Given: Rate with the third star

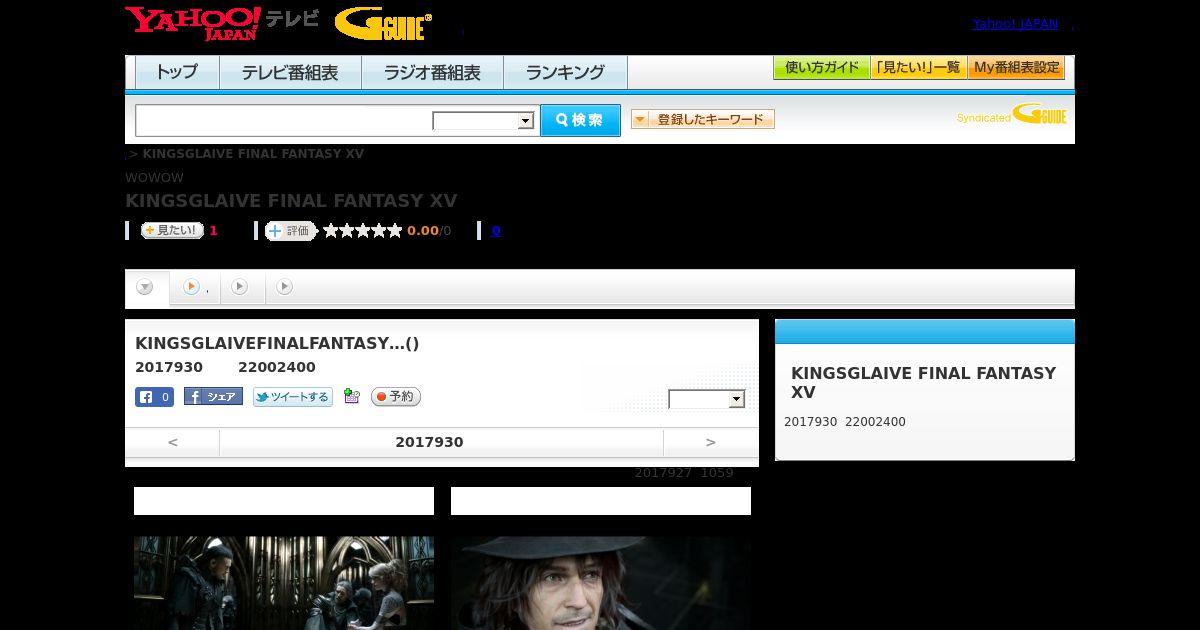Looking at the screenshot, I should click(363, 231).
